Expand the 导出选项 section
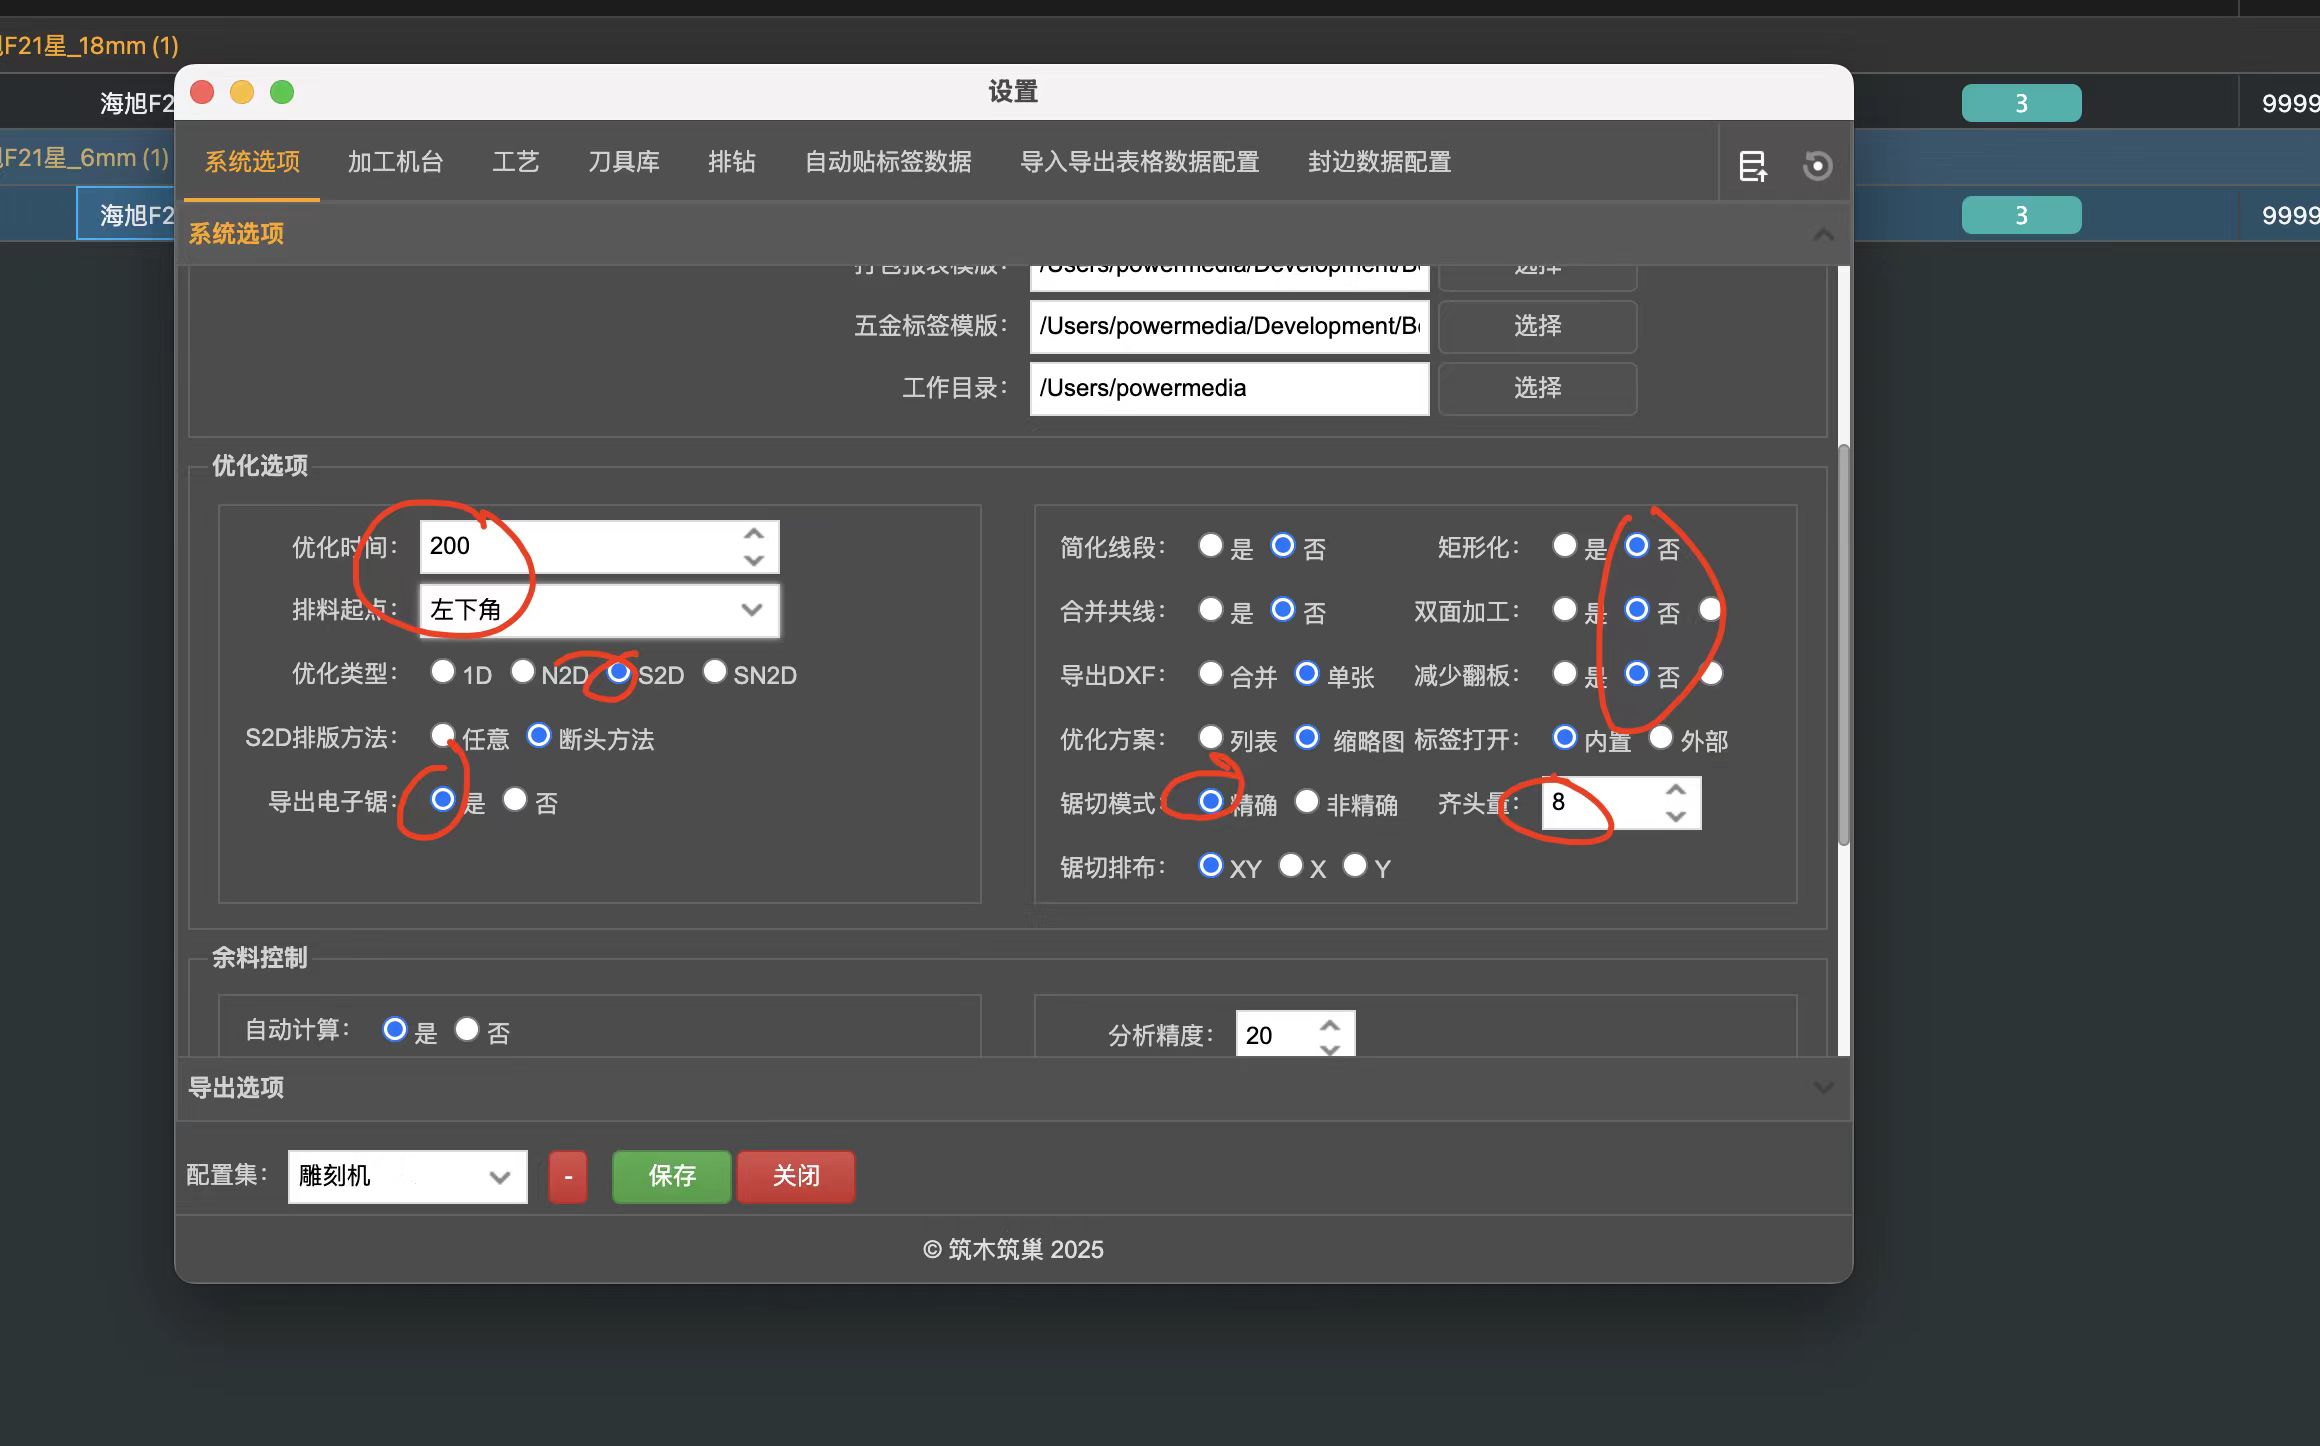 click(x=1822, y=1088)
